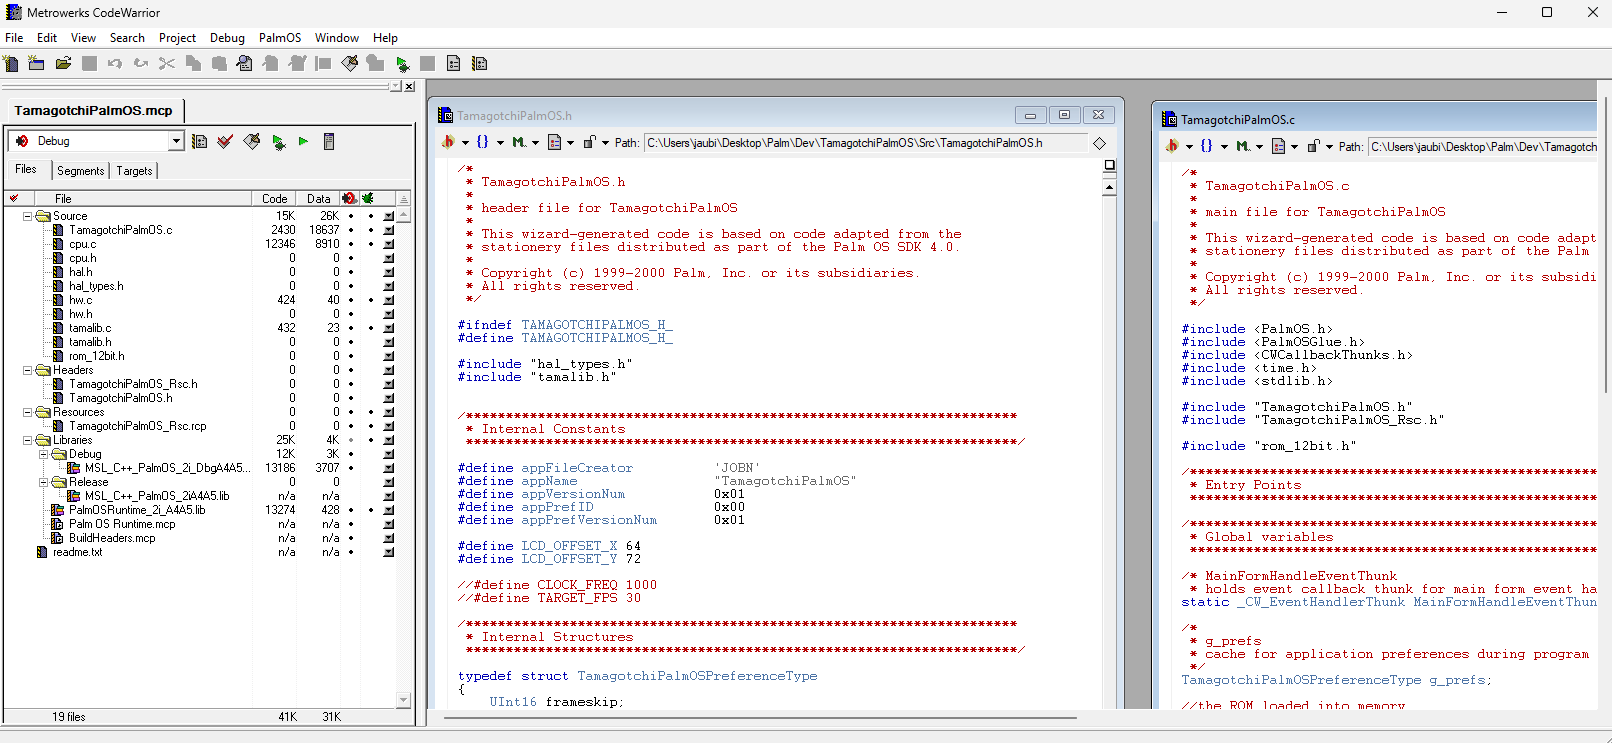The width and height of the screenshot is (1612, 743).
Task: Click the markers M icon in TamagotchiPalmOS.h toolbar
Action: (x=518, y=142)
